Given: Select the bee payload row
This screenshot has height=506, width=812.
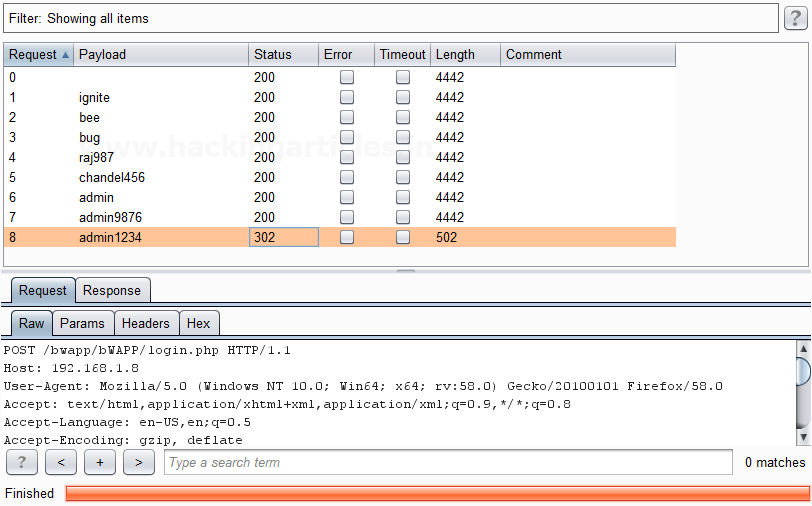Looking at the screenshot, I should (x=340, y=117).
